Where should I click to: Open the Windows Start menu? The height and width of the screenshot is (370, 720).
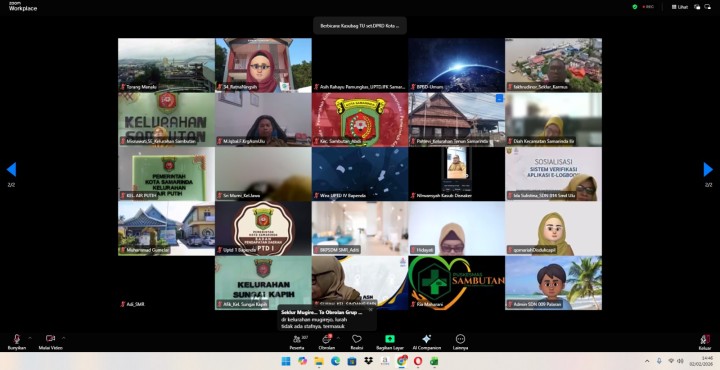click(x=286, y=361)
